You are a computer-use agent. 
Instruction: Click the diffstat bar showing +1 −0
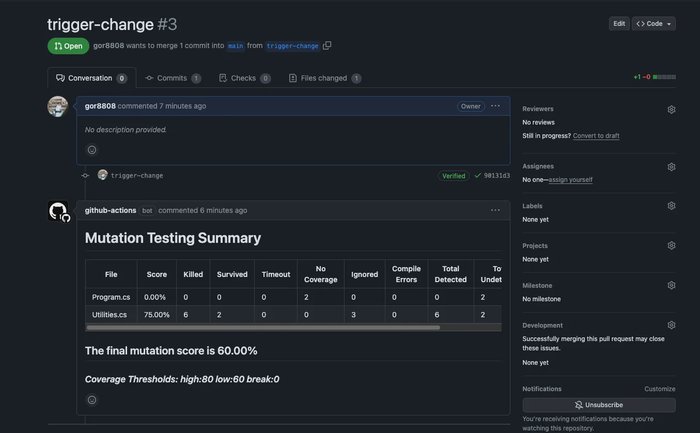point(654,77)
